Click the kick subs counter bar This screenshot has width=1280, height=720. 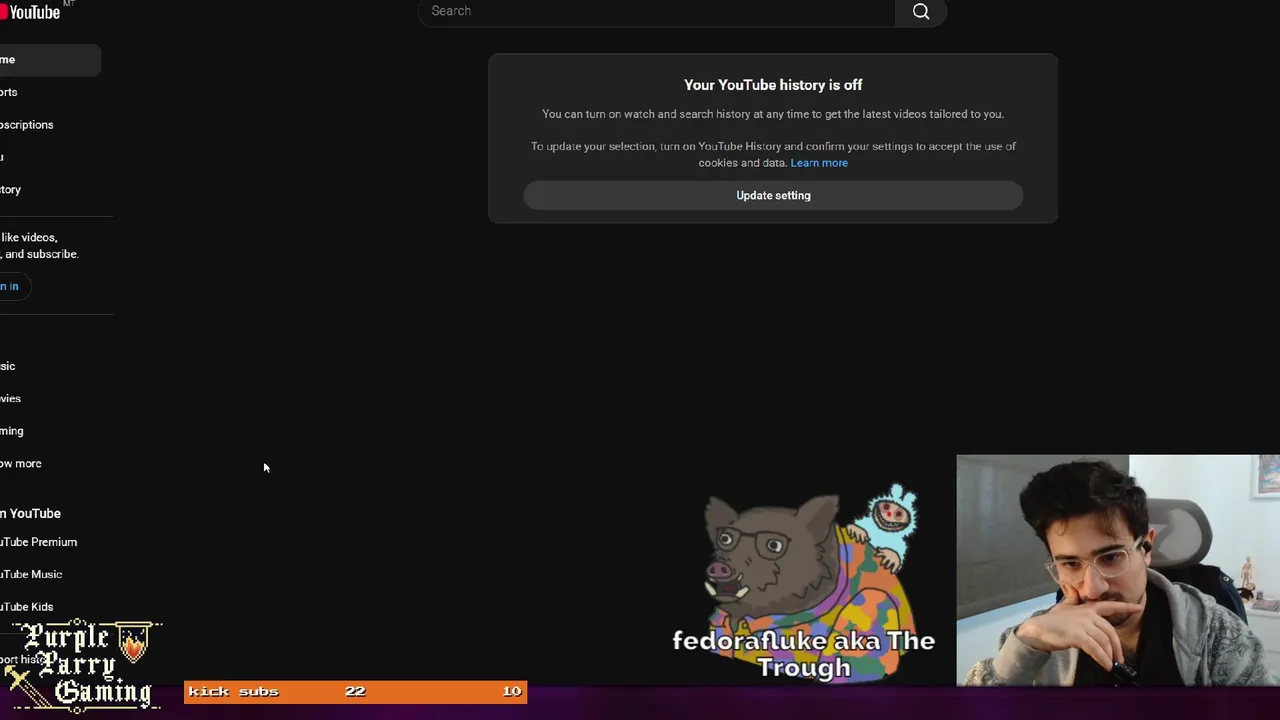click(x=355, y=691)
